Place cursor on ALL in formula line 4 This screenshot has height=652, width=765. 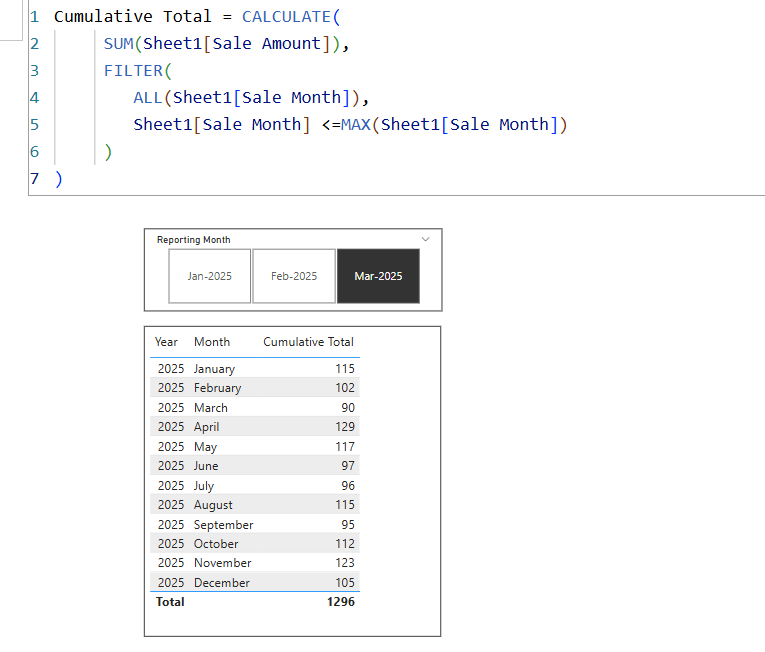[x=148, y=98]
